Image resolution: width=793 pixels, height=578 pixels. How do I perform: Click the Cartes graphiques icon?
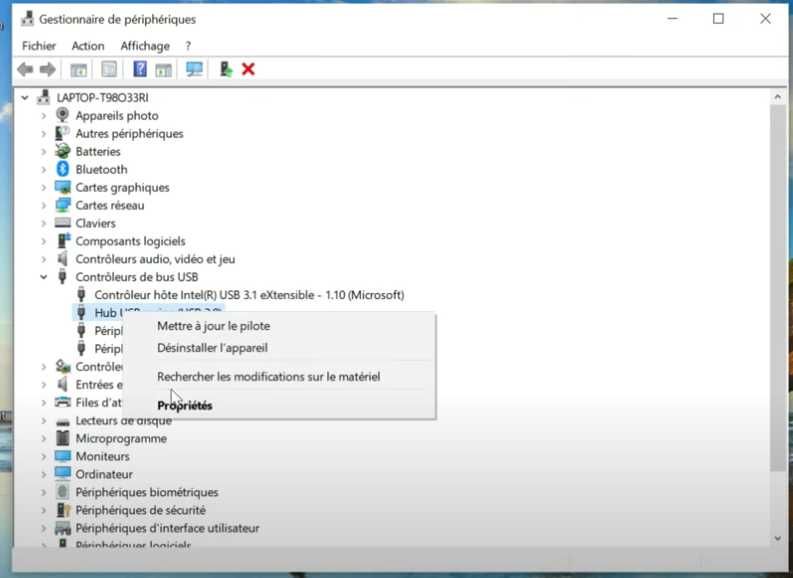pyautogui.click(x=63, y=187)
